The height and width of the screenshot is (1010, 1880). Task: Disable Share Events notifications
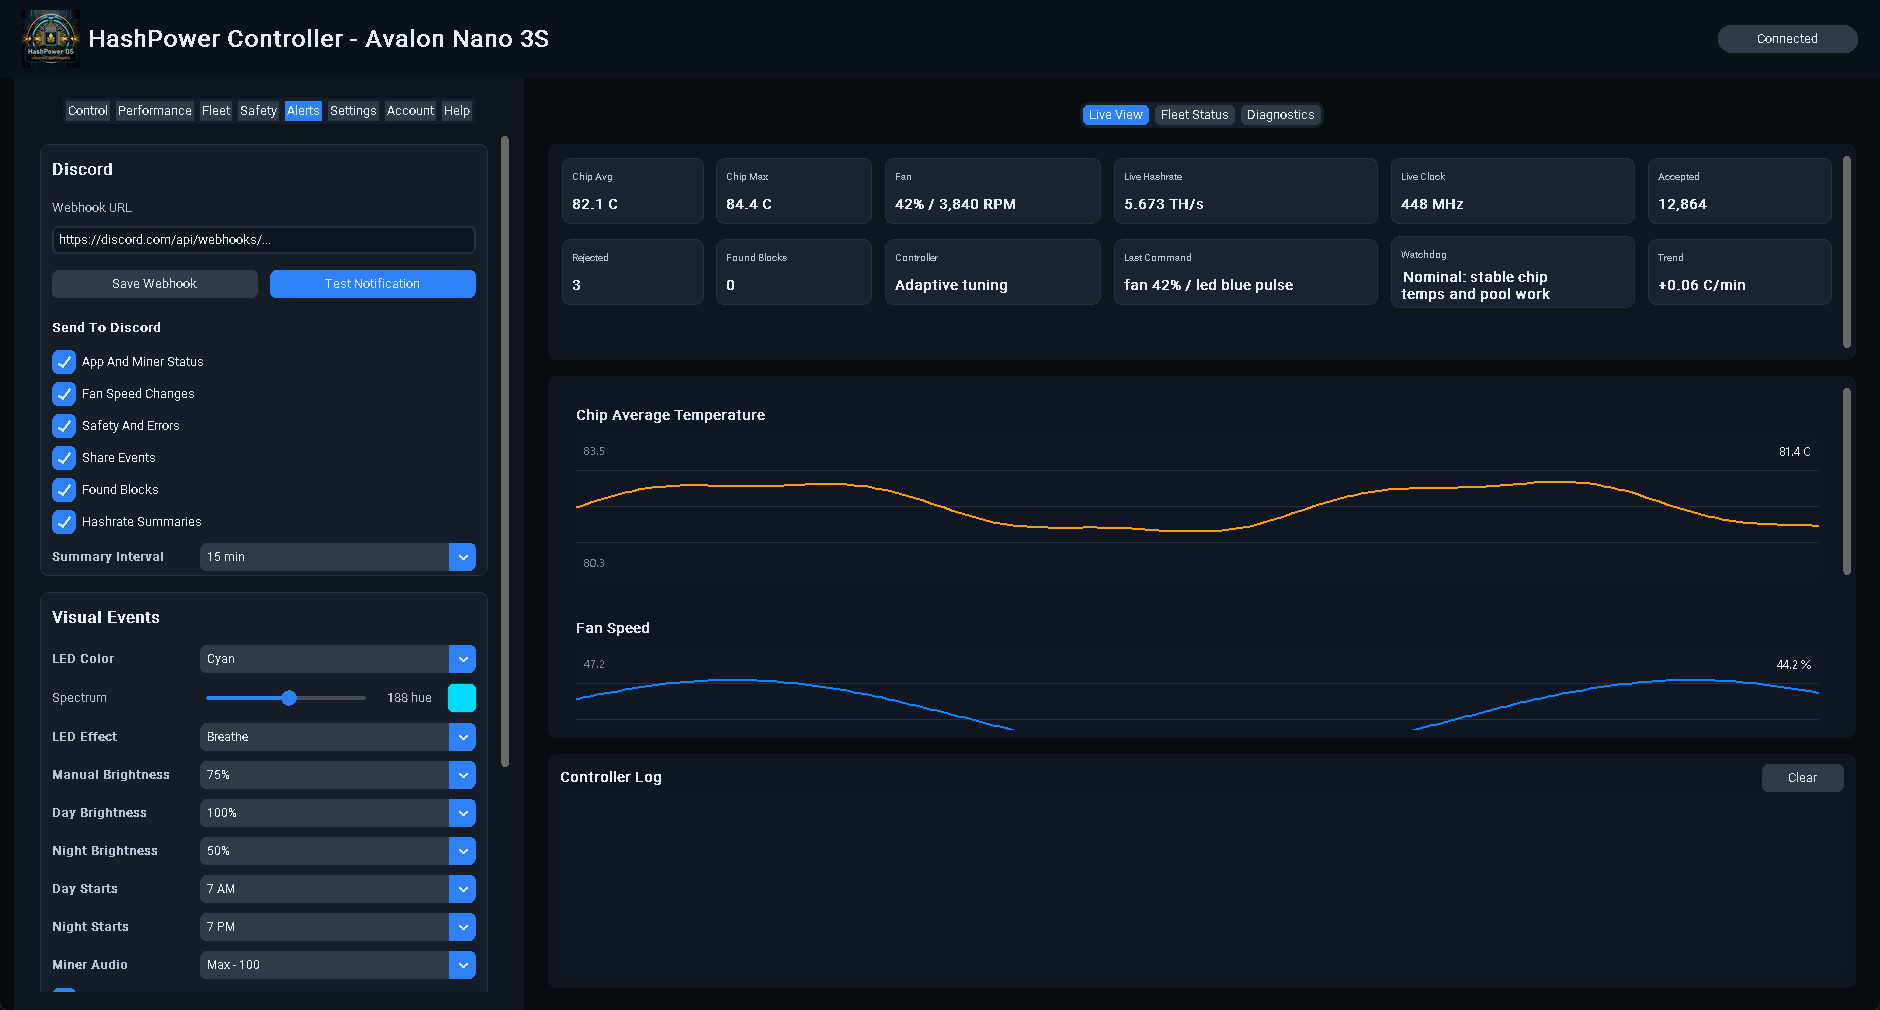(x=64, y=458)
